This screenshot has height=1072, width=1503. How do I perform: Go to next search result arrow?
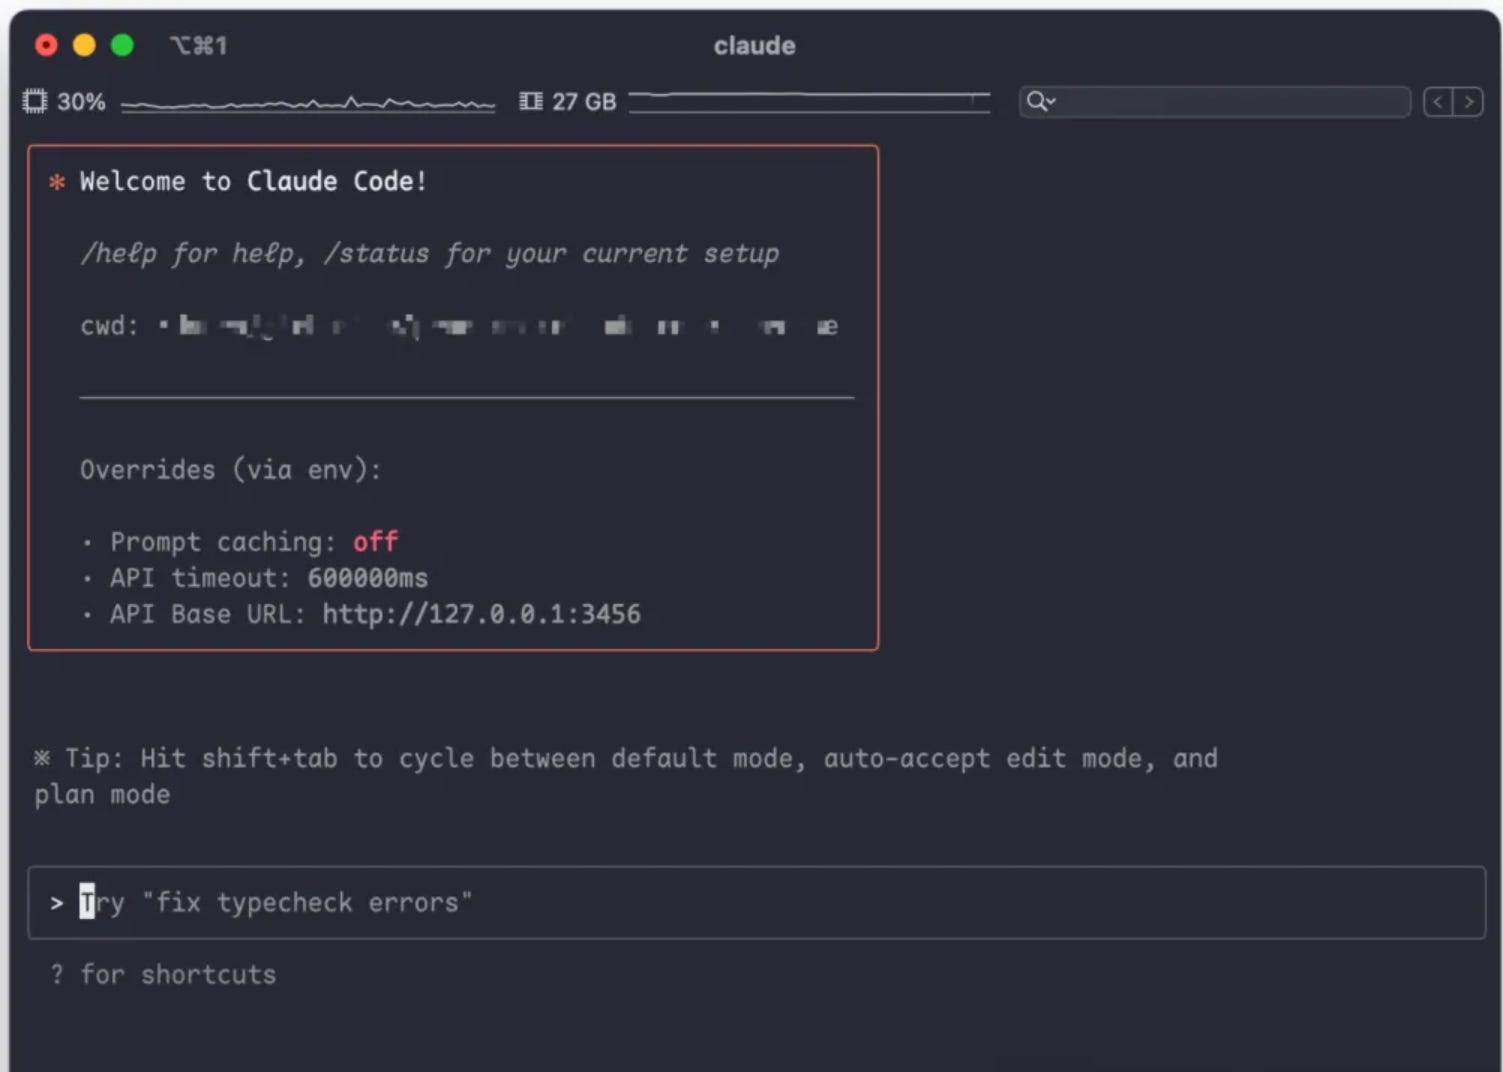[1468, 102]
